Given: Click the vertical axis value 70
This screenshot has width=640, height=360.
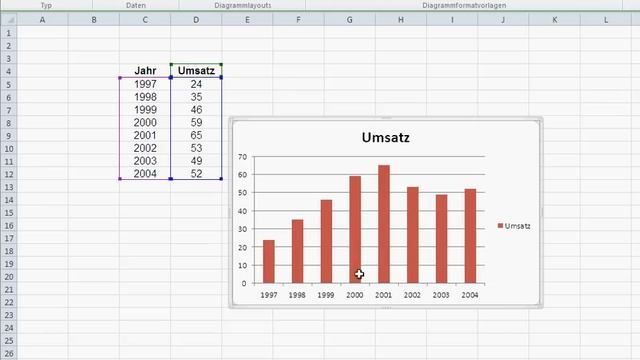Looking at the screenshot, I should [242, 156].
